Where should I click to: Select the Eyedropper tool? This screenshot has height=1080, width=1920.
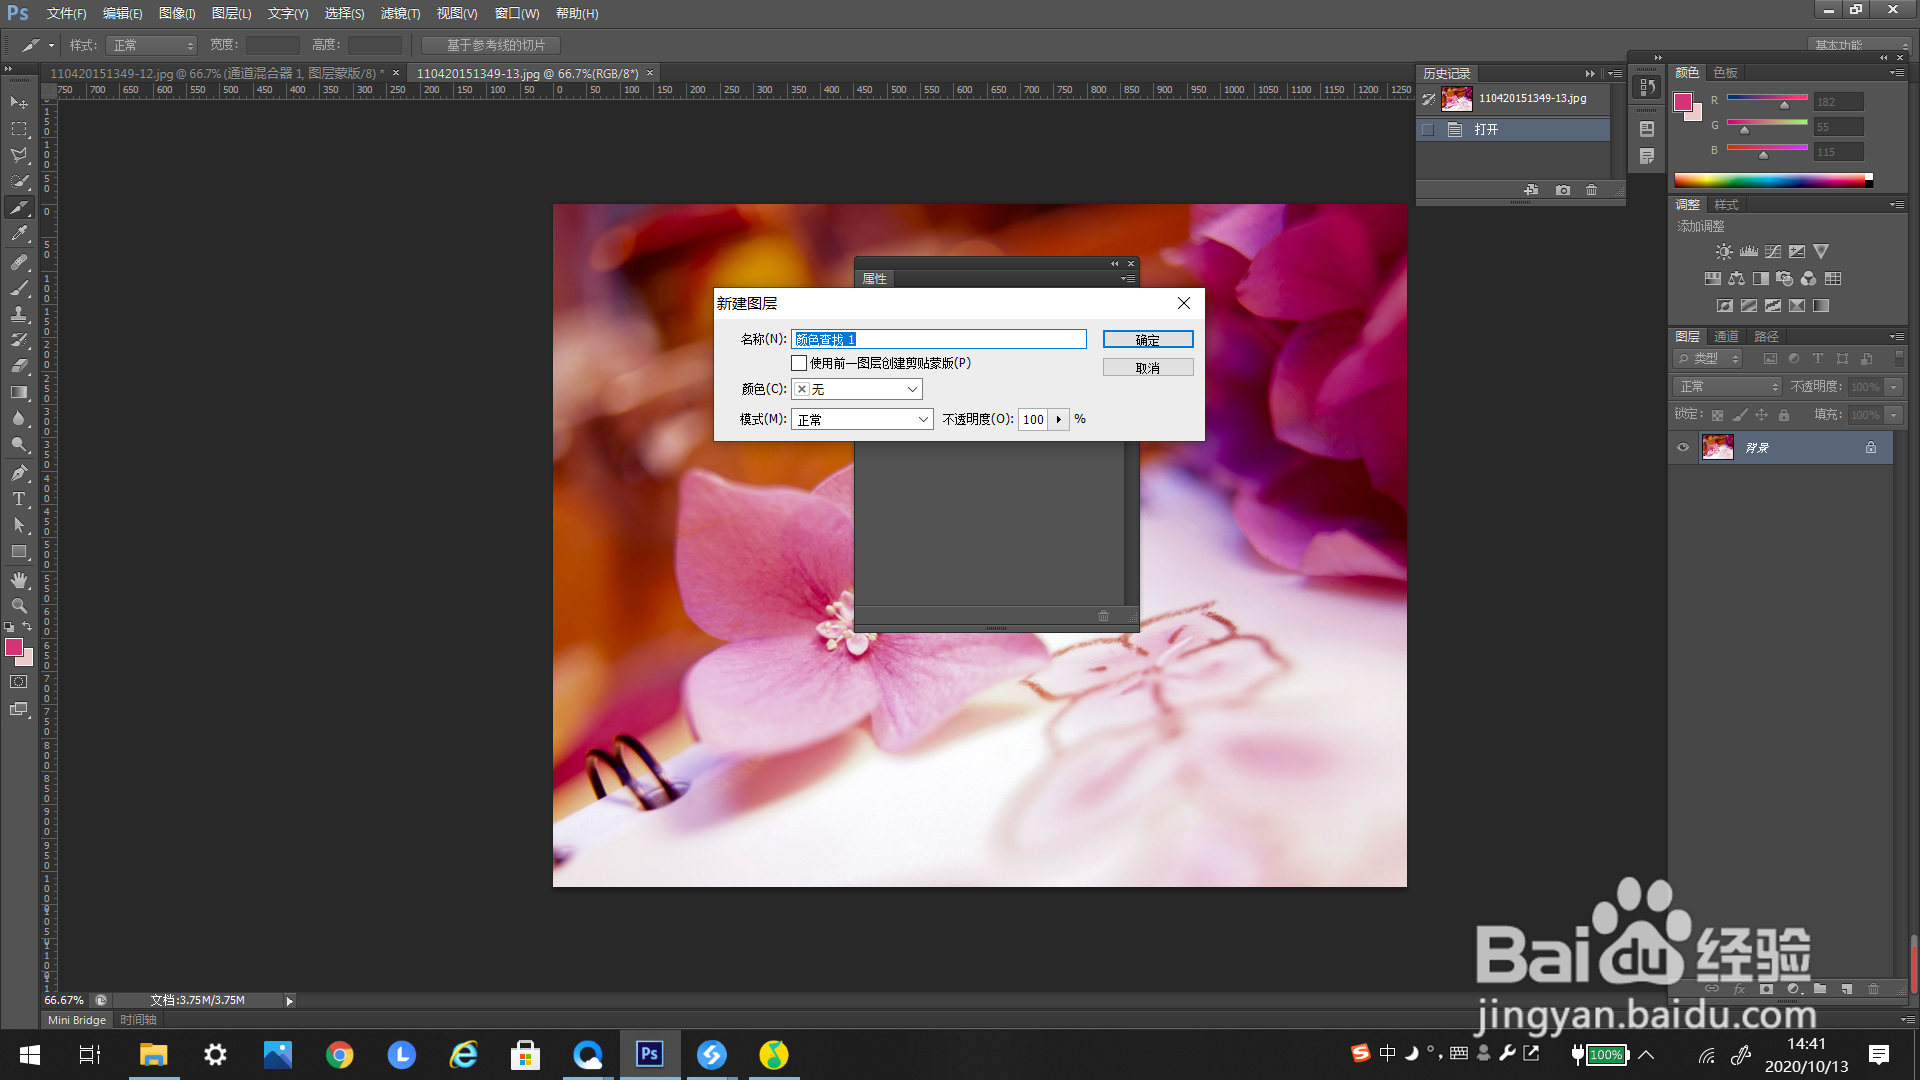[19, 234]
